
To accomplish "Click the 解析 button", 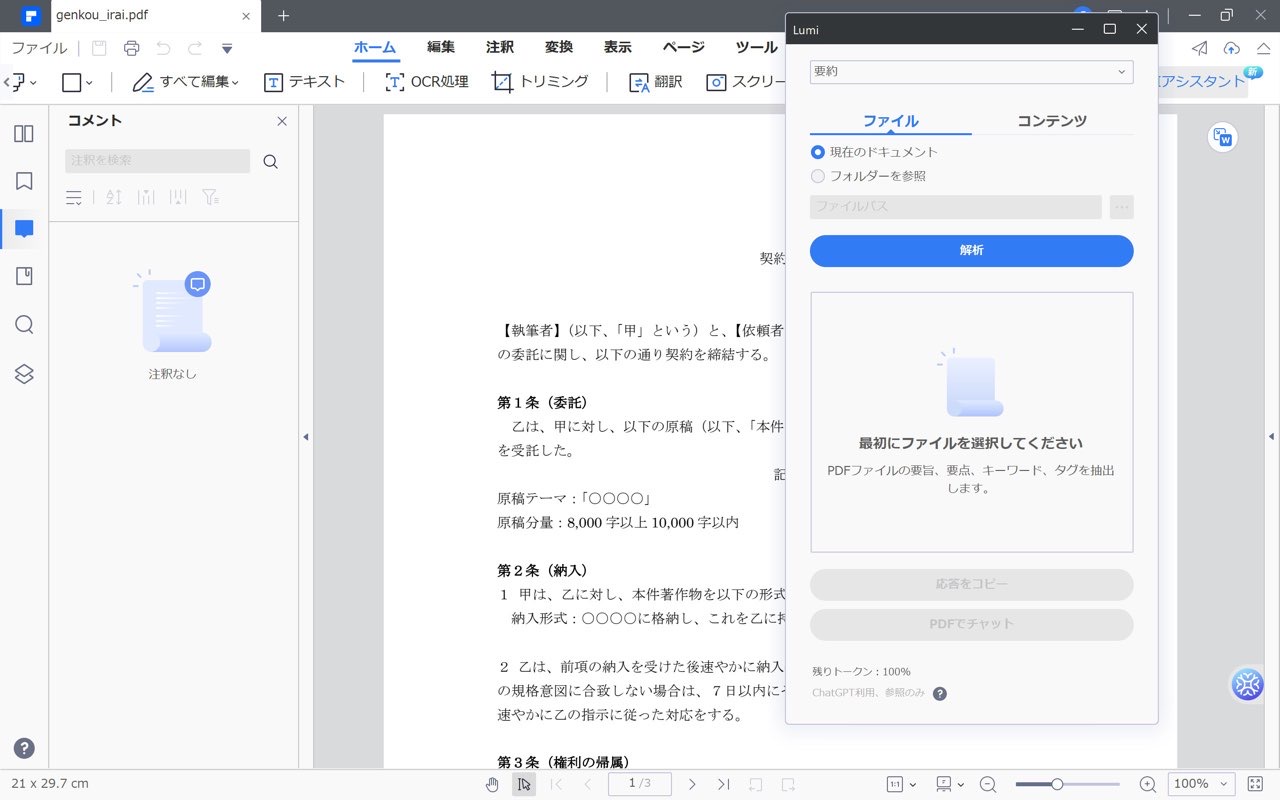I will click(x=970, y=251).
